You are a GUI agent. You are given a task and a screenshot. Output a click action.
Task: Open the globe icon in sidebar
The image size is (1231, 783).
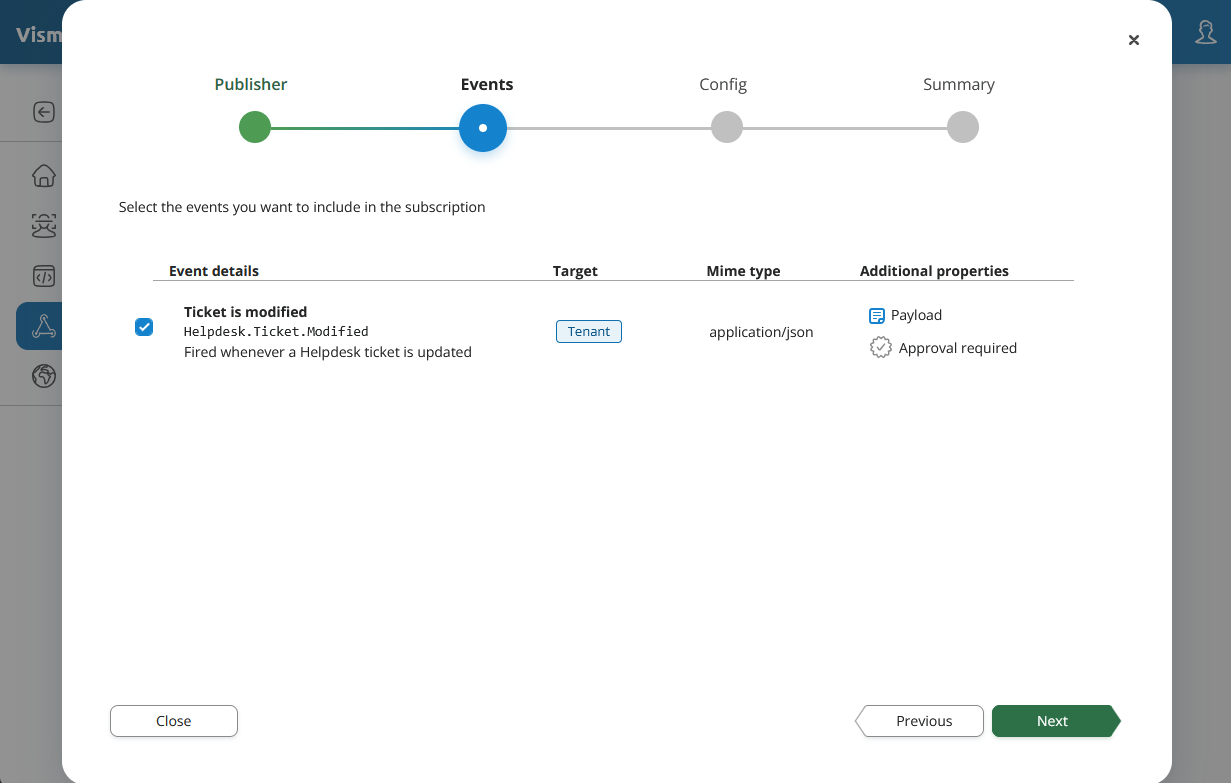coord(43,376)
